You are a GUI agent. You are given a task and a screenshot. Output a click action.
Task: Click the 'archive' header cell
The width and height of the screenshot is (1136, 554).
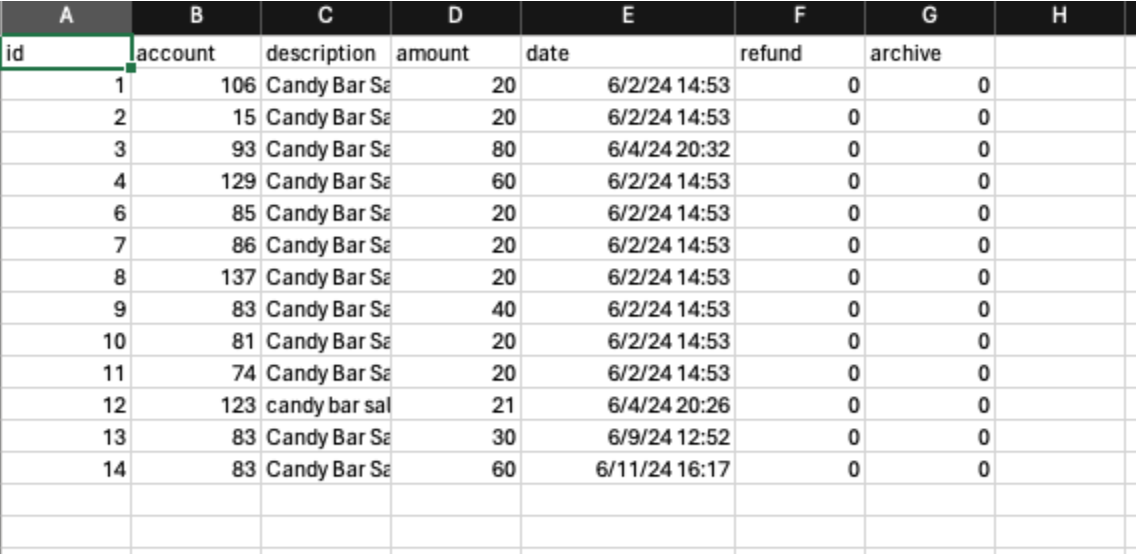[x=930, y=53]
